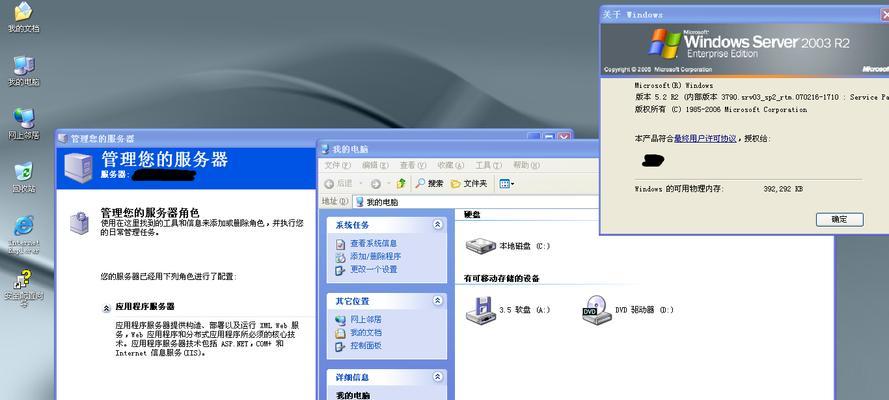Viewport: 889px width, 400px height.
Task: Select the 我的文档 desktop icon
Action: (23, 17)
